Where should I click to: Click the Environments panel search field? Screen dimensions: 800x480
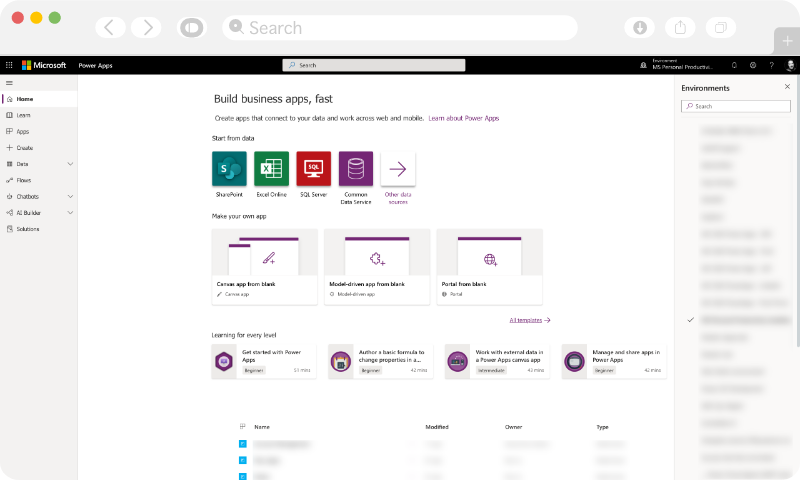tap(736, 106)
